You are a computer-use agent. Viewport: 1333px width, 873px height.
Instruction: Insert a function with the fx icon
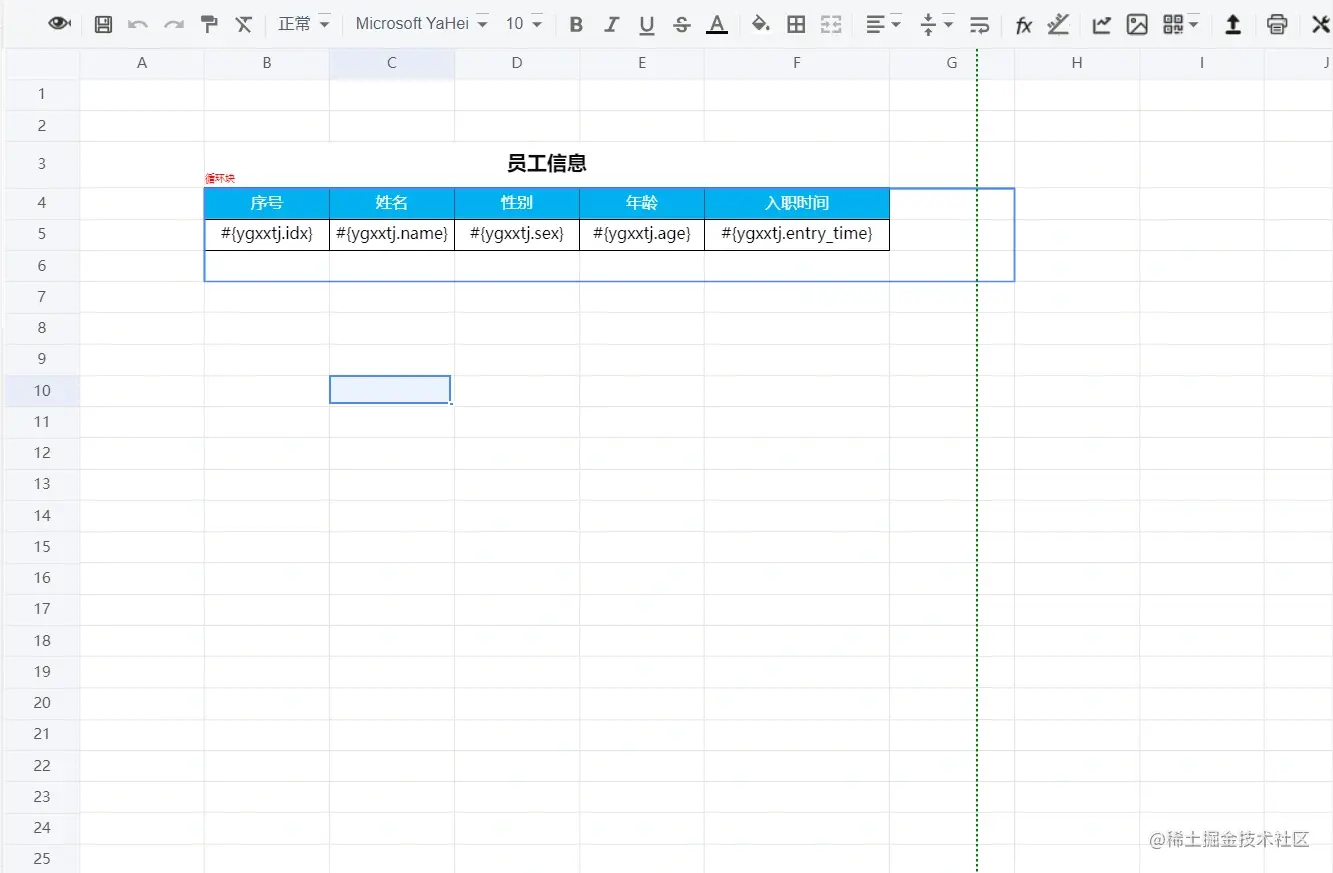coord(1023,25)
